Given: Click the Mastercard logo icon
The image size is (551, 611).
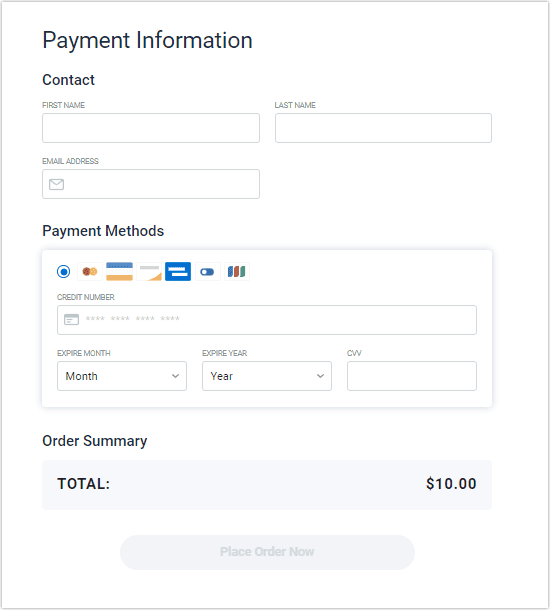Looking at the screenshot, I should click(x=90, y=272).
